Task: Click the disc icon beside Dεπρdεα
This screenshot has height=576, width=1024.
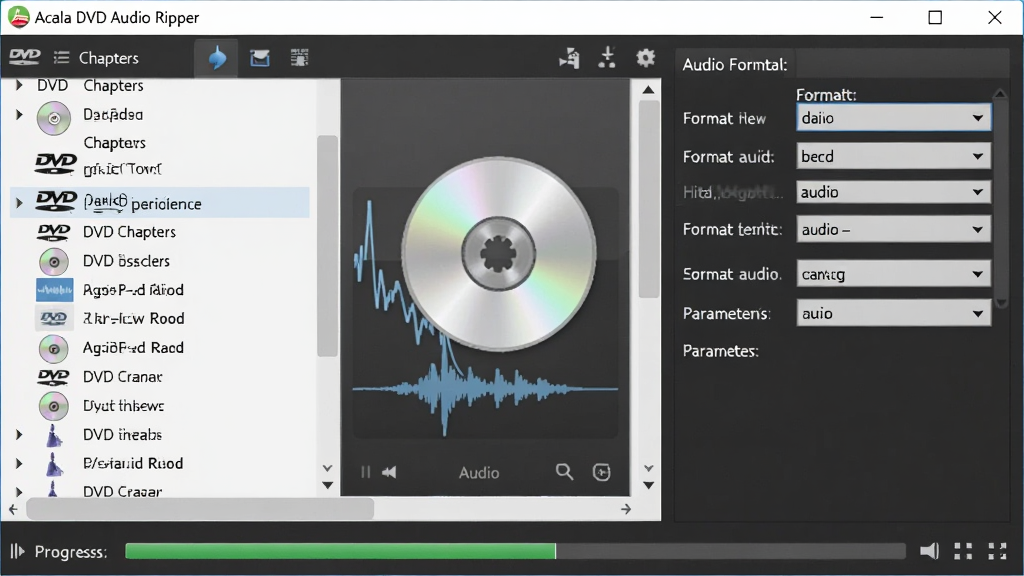Action: point(54,118)
